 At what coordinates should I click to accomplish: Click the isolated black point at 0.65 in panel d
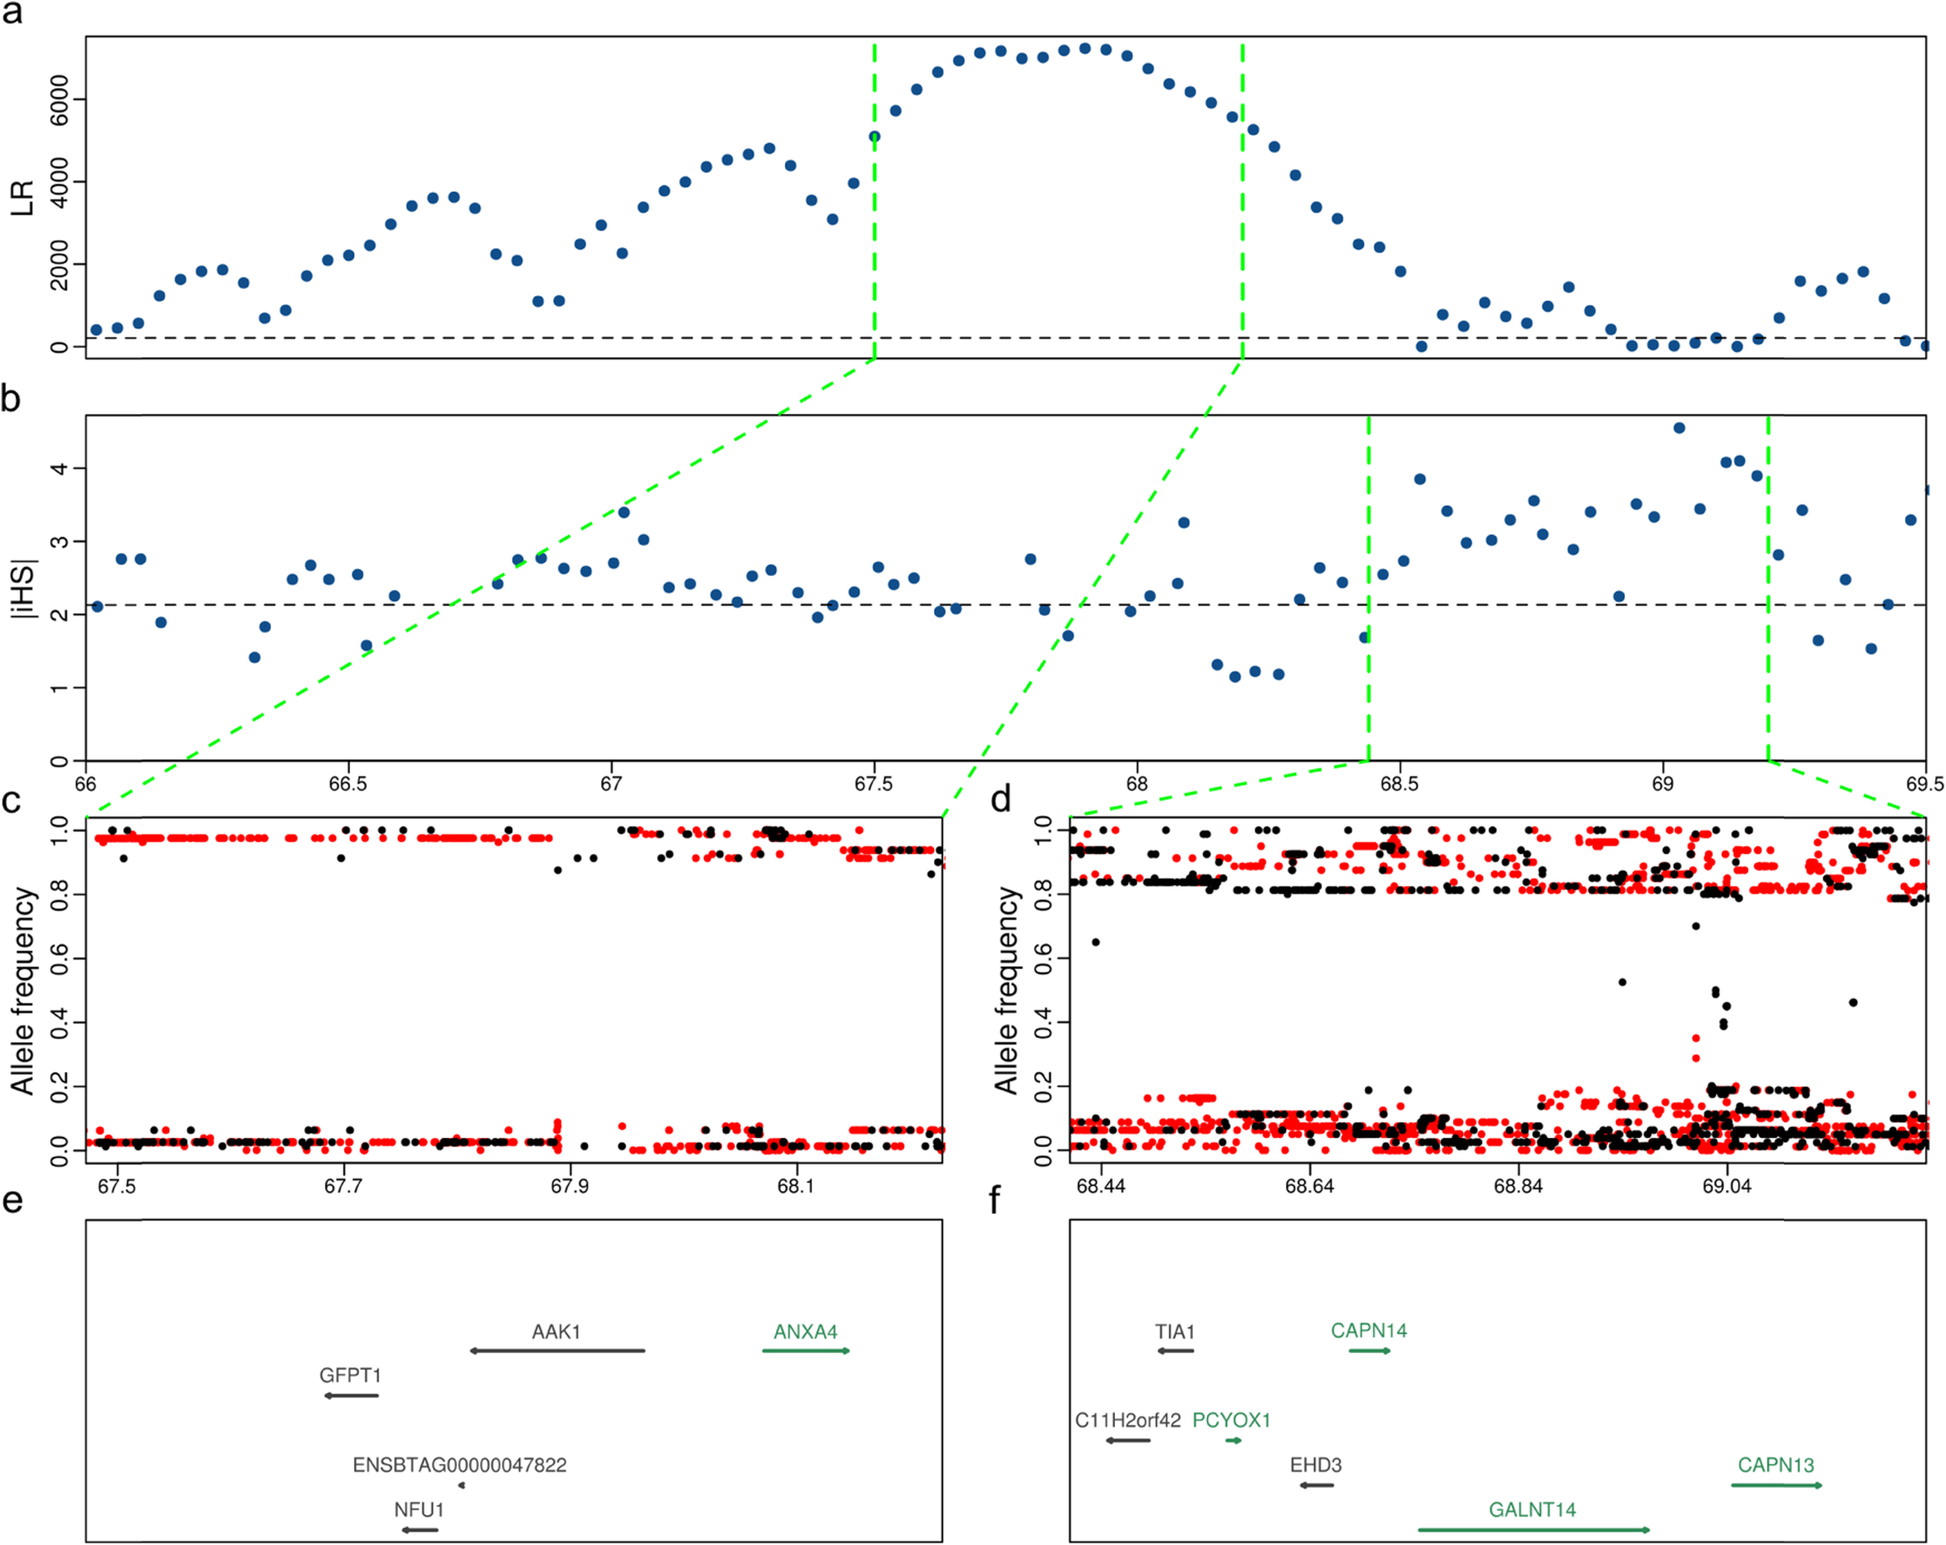pyautogui.click(x=1096, y=942)
